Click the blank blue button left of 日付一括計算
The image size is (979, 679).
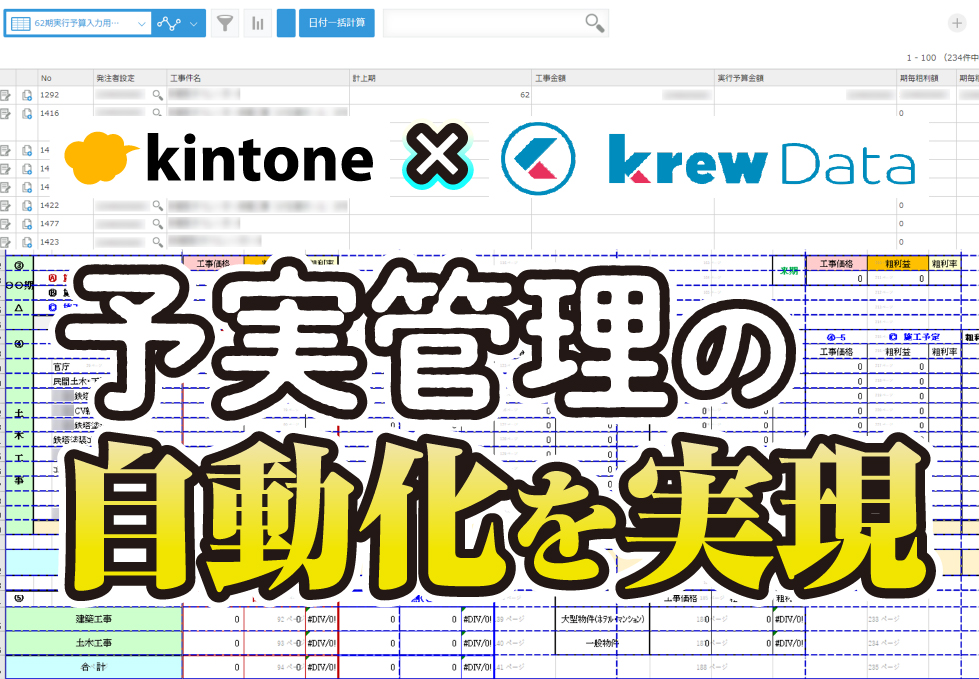(x=286, y=24)
